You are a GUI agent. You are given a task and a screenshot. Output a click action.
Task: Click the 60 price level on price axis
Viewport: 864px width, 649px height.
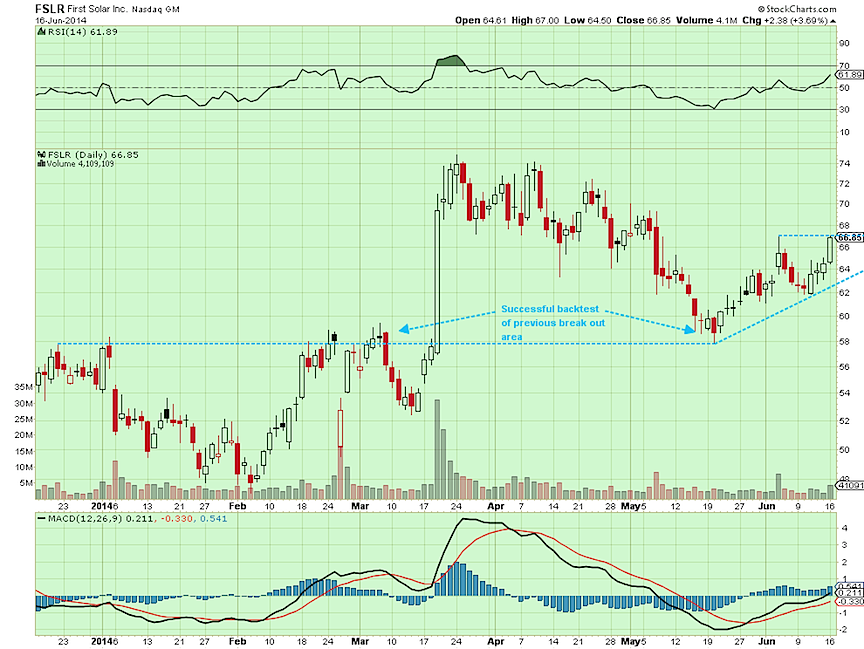point(844,316)
